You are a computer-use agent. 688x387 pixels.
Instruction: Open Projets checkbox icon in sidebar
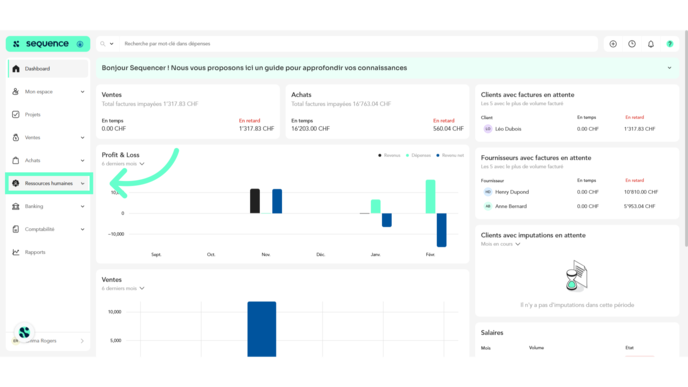click(16, 115)
